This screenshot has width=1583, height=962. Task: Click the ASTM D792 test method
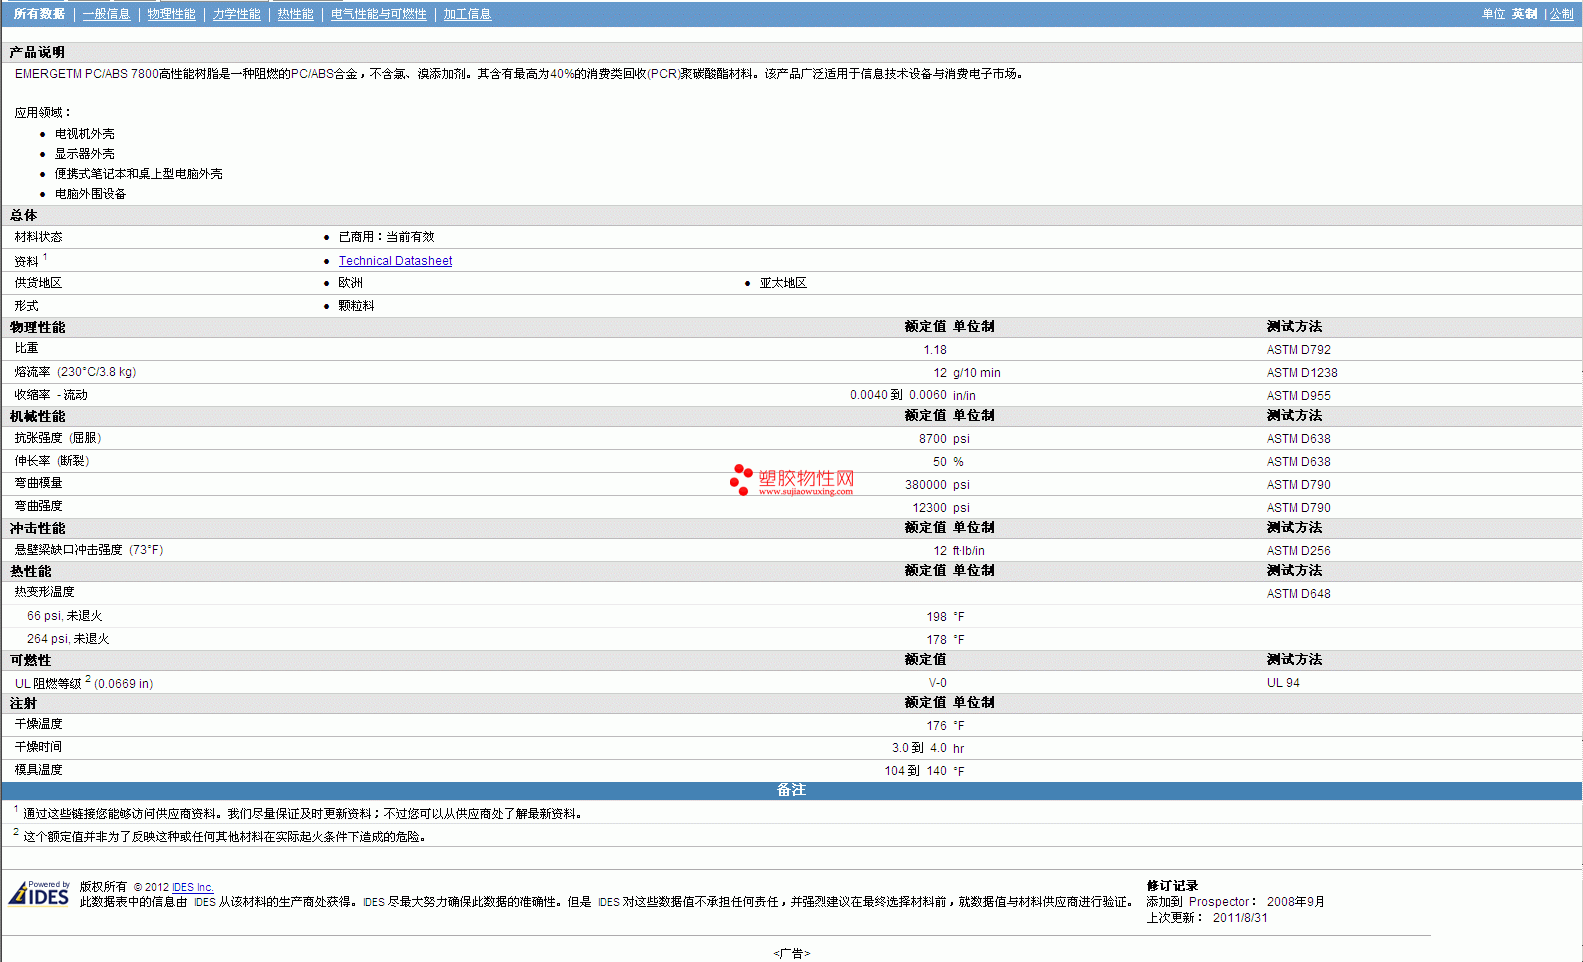tap(1298, 350)
